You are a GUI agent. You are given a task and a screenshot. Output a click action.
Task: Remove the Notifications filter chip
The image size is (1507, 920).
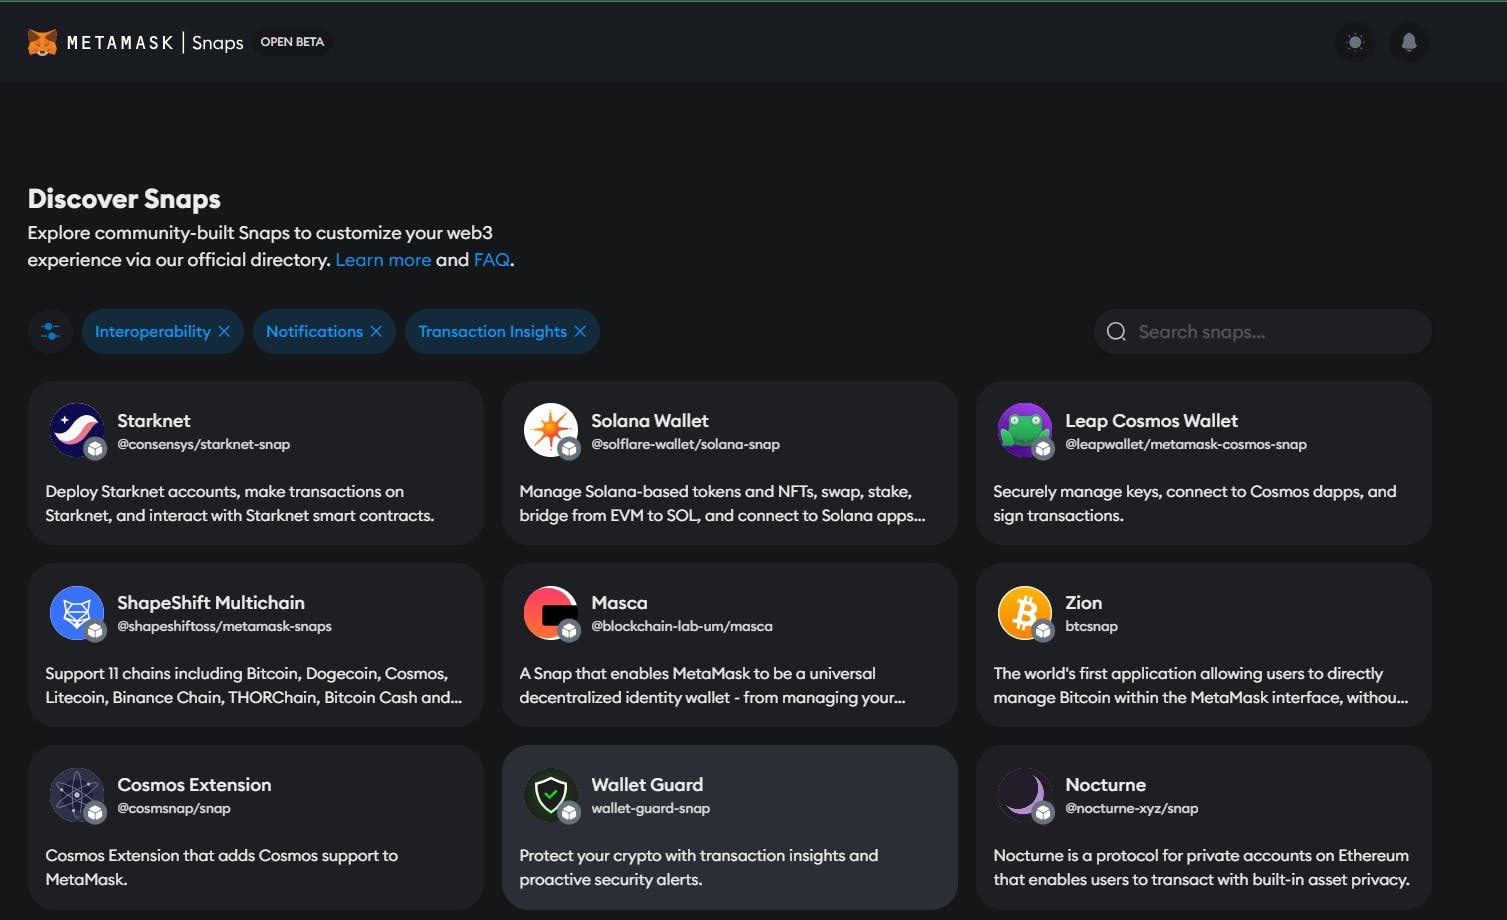pyautogui.click(x=376, y=331)
